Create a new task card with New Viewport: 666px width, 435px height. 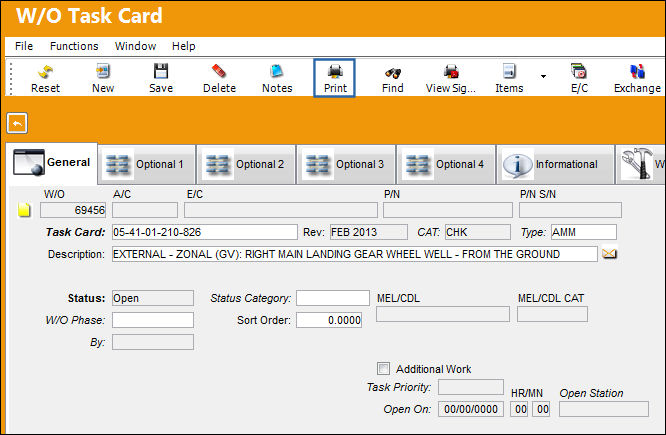tap(103, 78)
